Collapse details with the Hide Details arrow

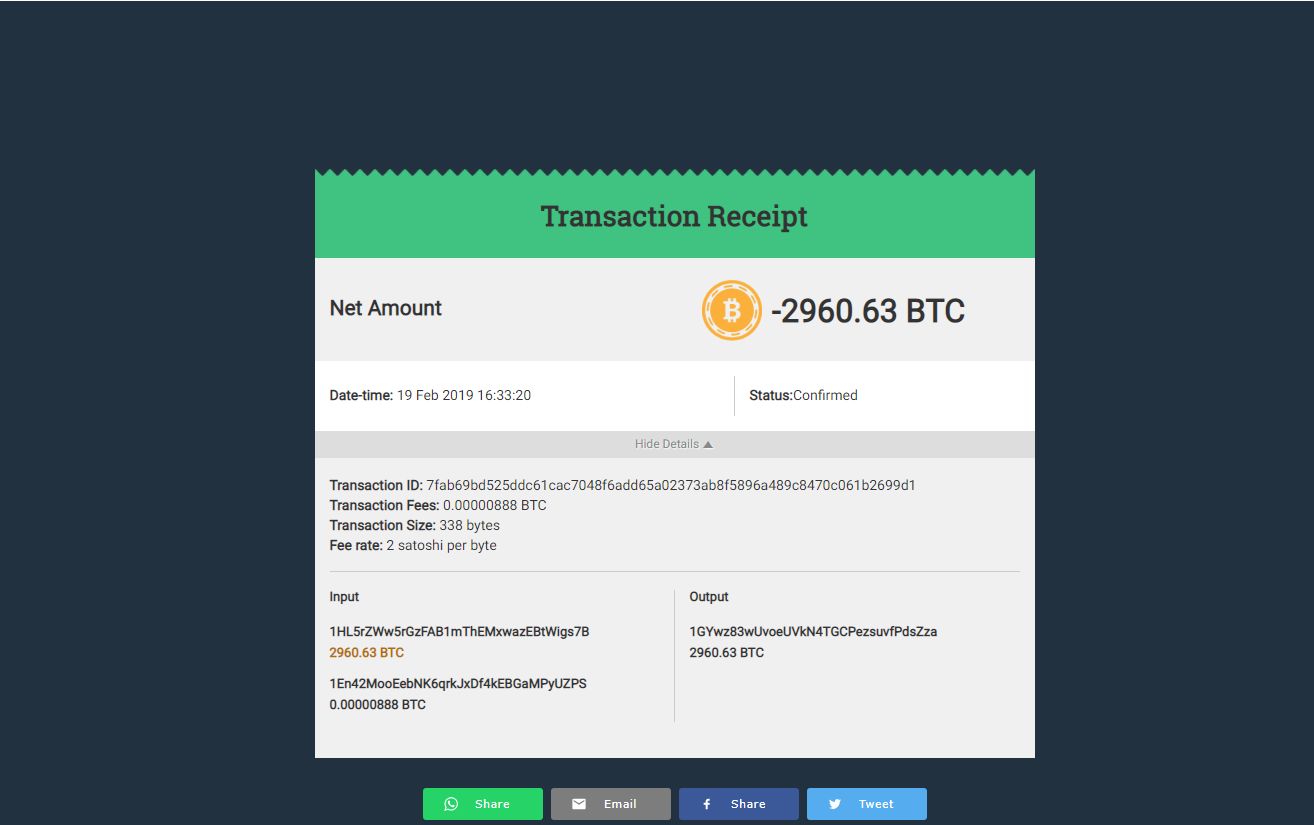point(708,444)
